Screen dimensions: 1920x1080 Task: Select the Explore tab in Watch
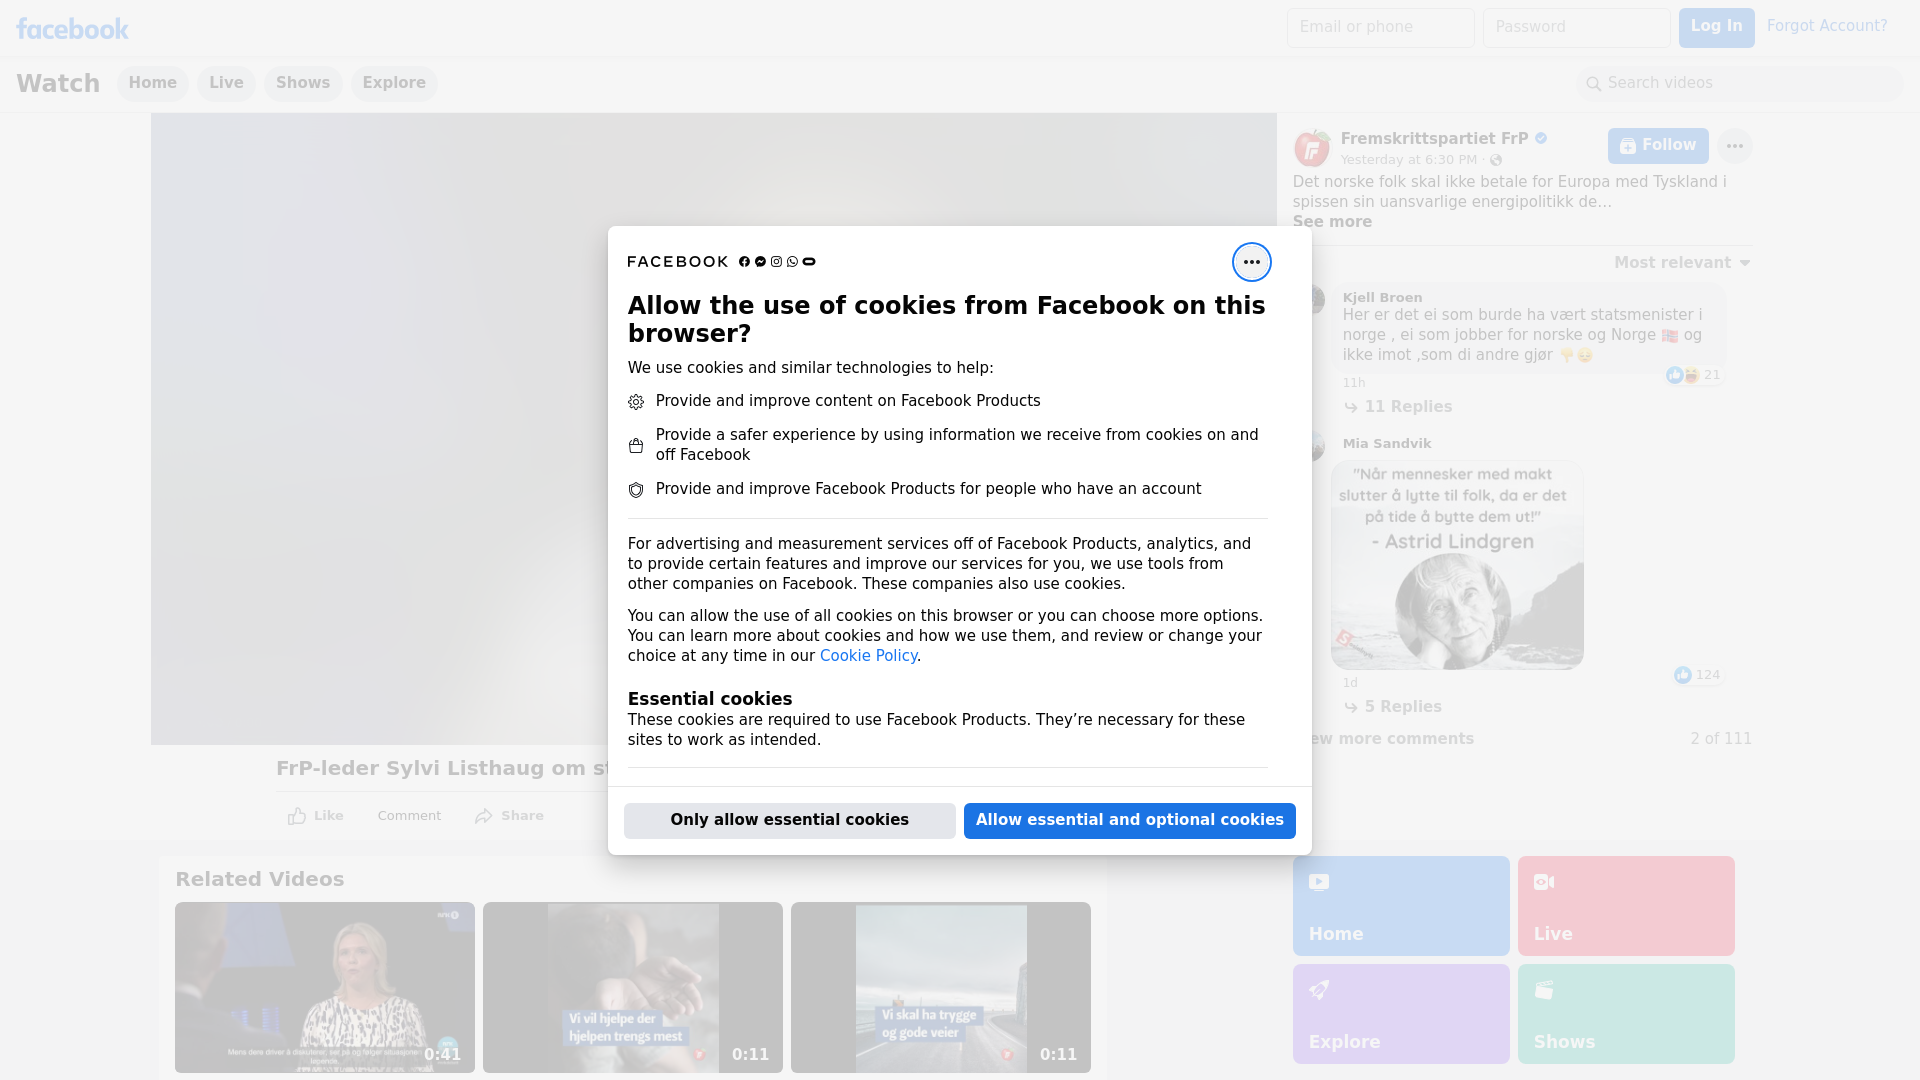pyautogui.click(x=394, y=83)
